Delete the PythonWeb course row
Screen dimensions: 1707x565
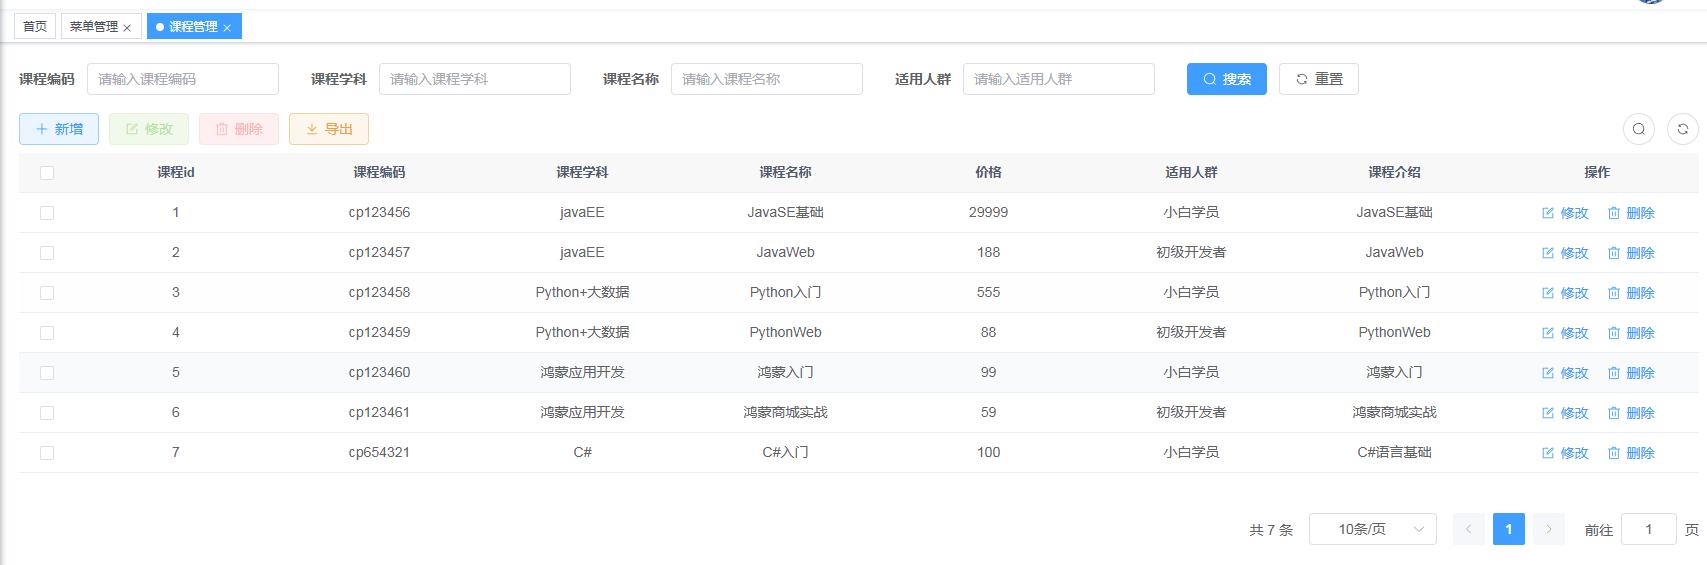click(x=1631, y=333)
